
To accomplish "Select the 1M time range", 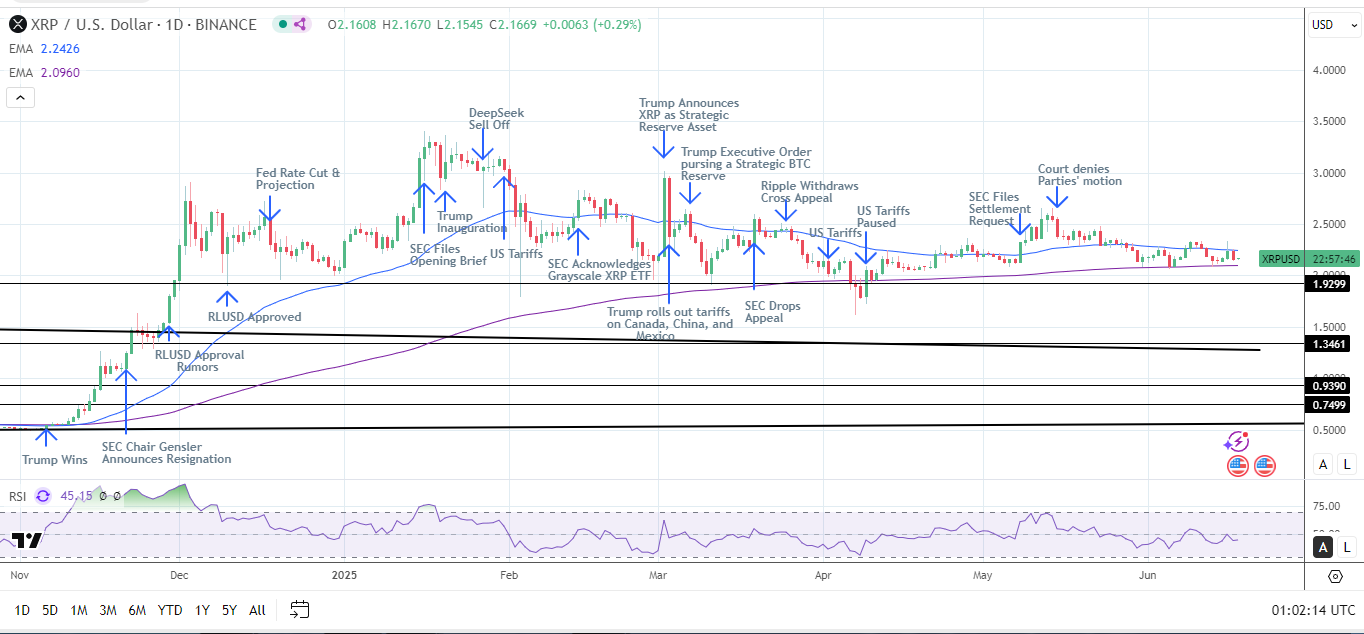I will point(79,609).
